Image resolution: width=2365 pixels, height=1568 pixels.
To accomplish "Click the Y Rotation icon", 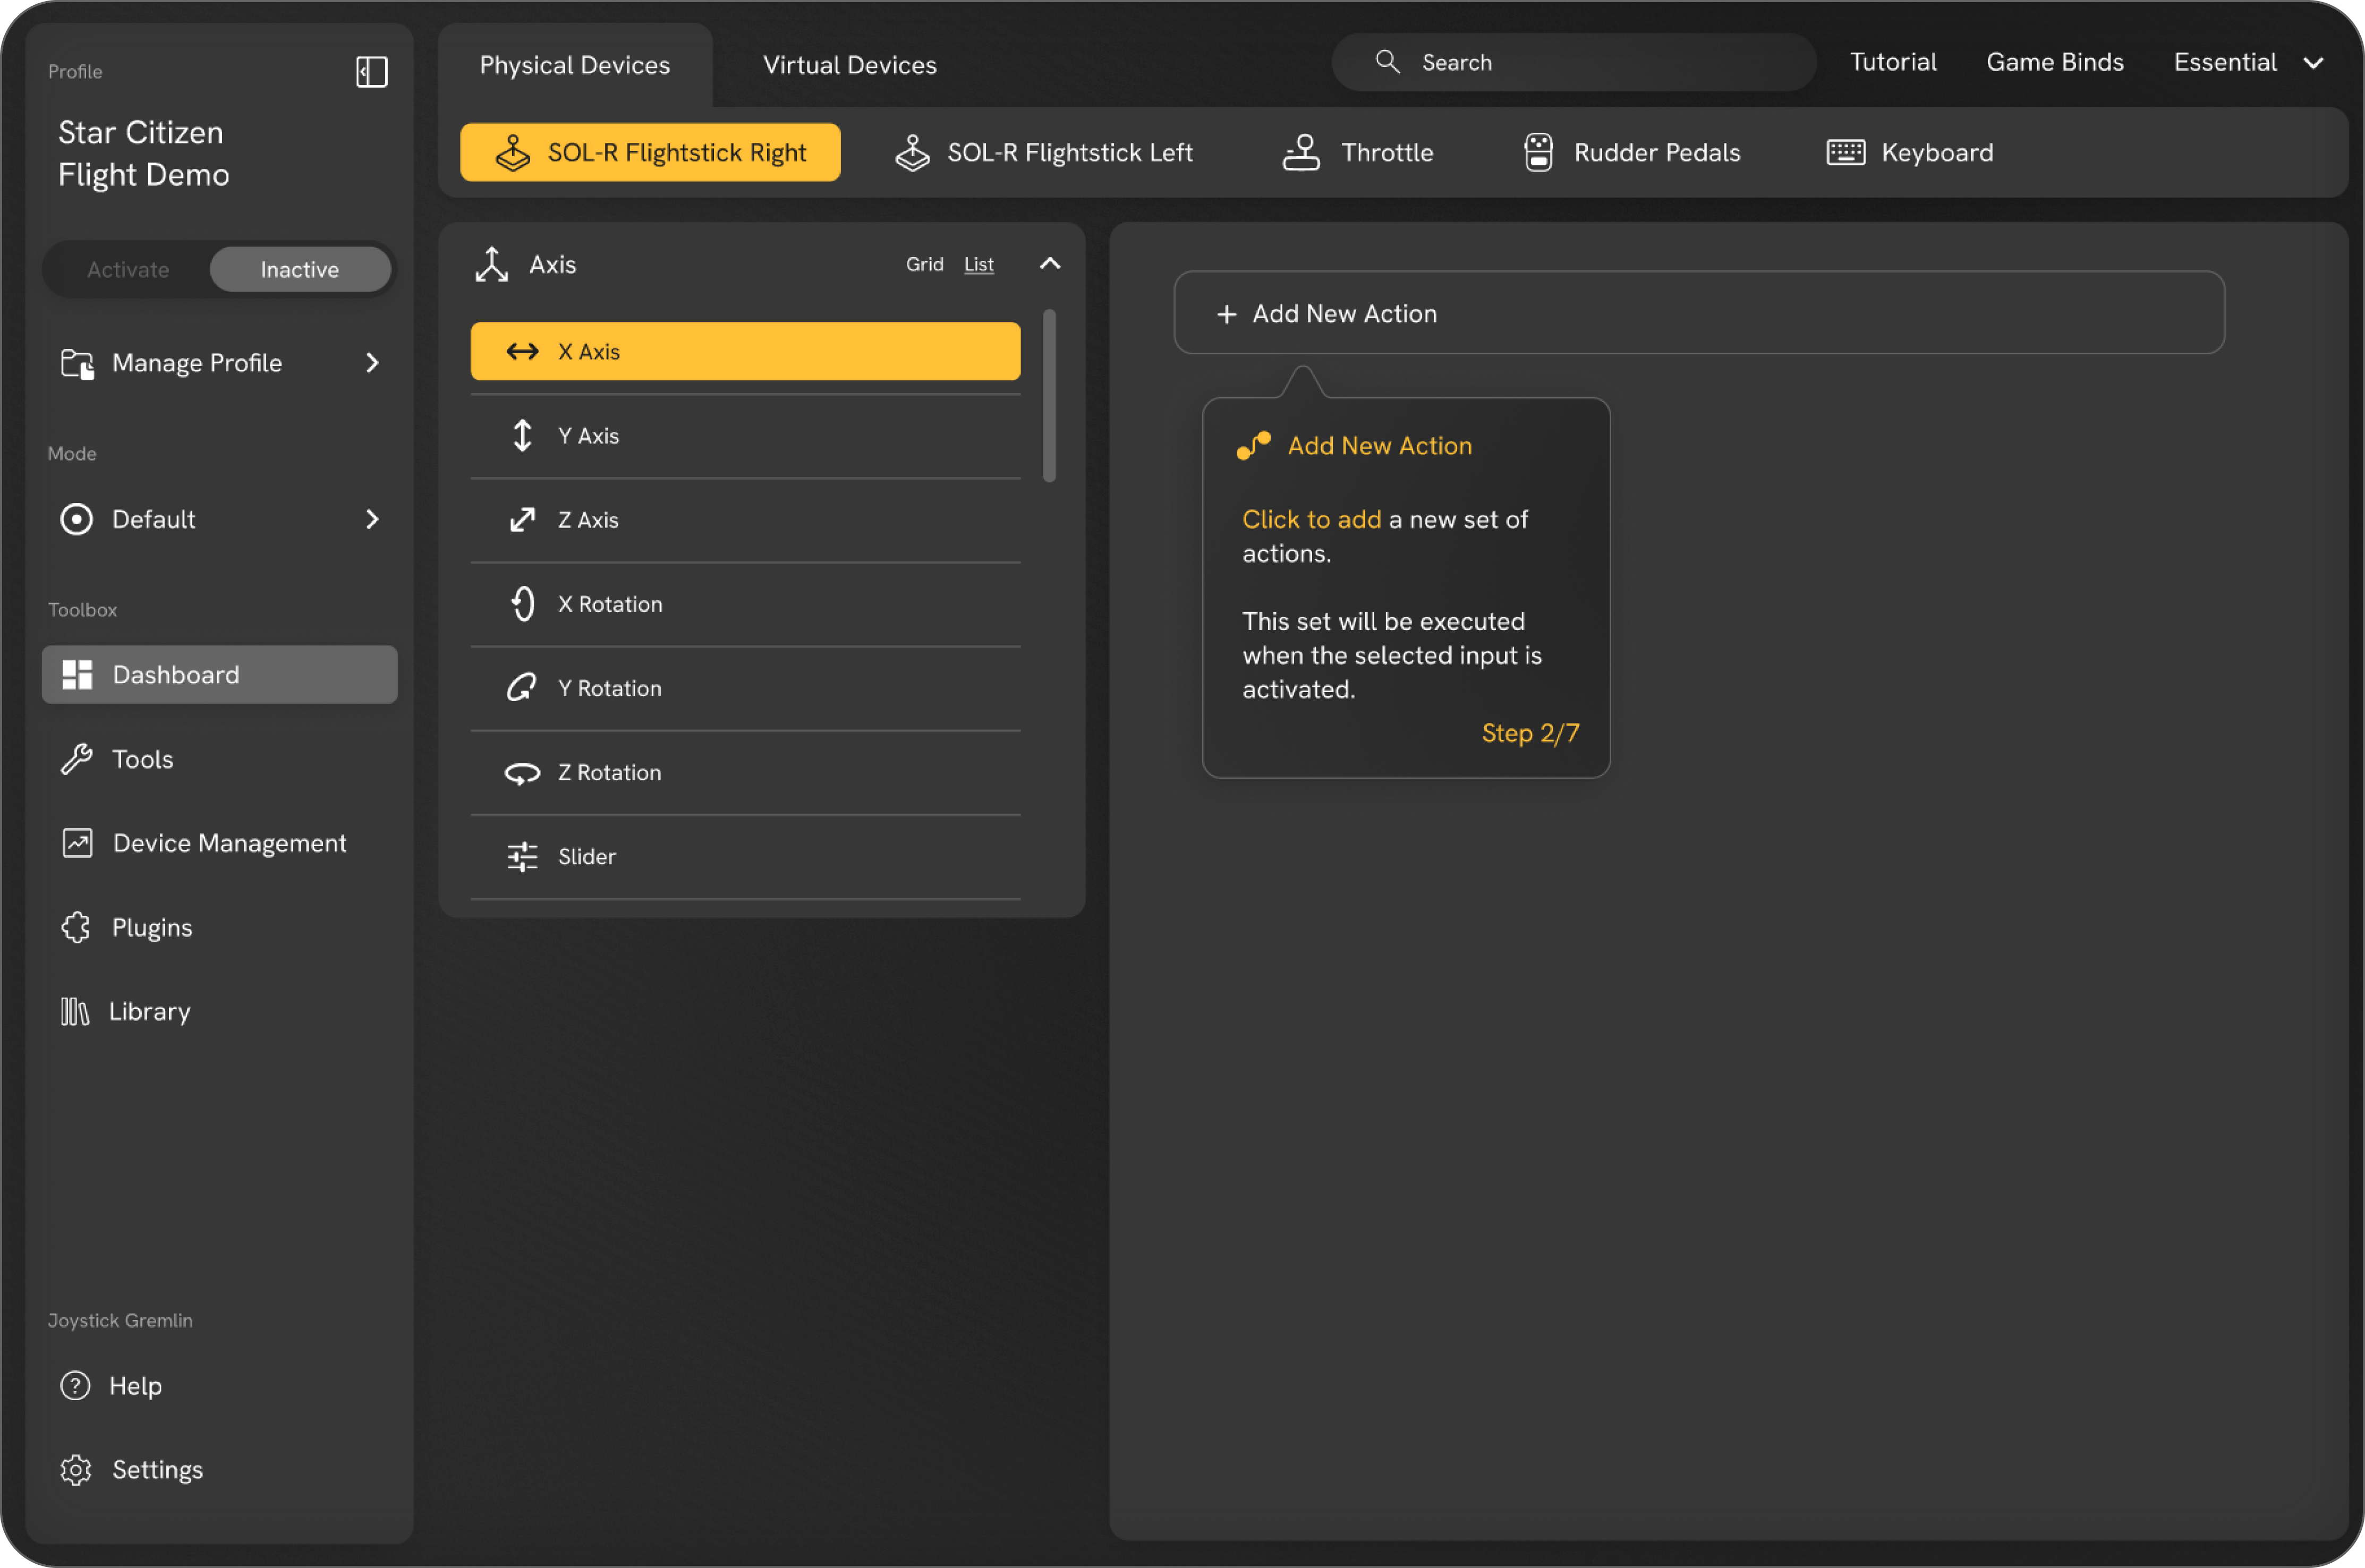I will [x=522, y=688].
